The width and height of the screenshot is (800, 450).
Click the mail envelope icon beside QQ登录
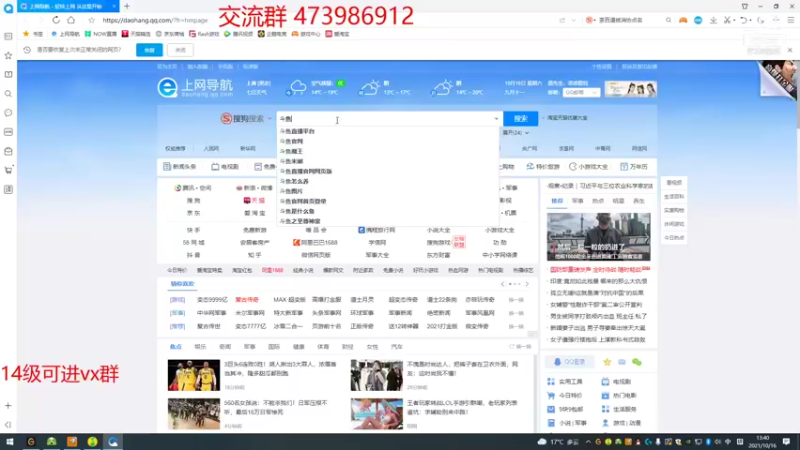point(622,362)
